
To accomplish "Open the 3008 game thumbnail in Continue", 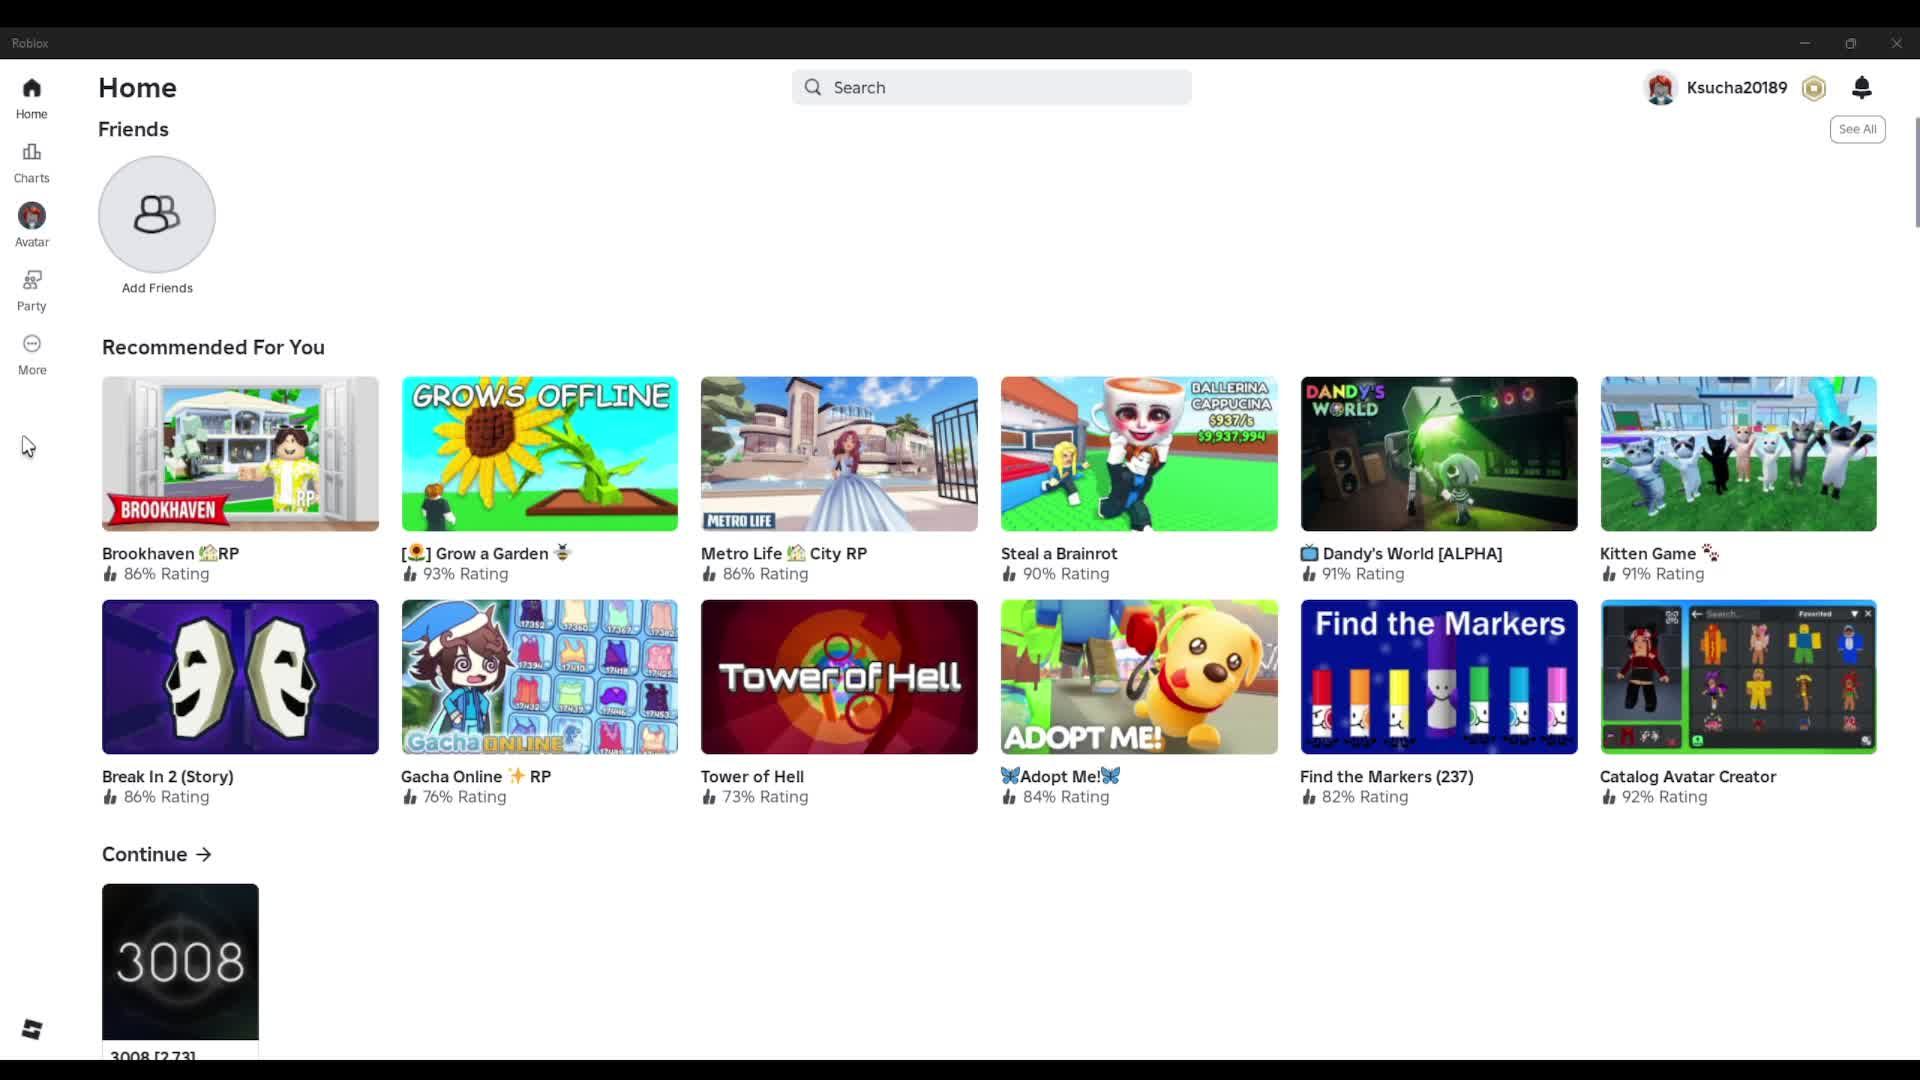I will point(180,962).
